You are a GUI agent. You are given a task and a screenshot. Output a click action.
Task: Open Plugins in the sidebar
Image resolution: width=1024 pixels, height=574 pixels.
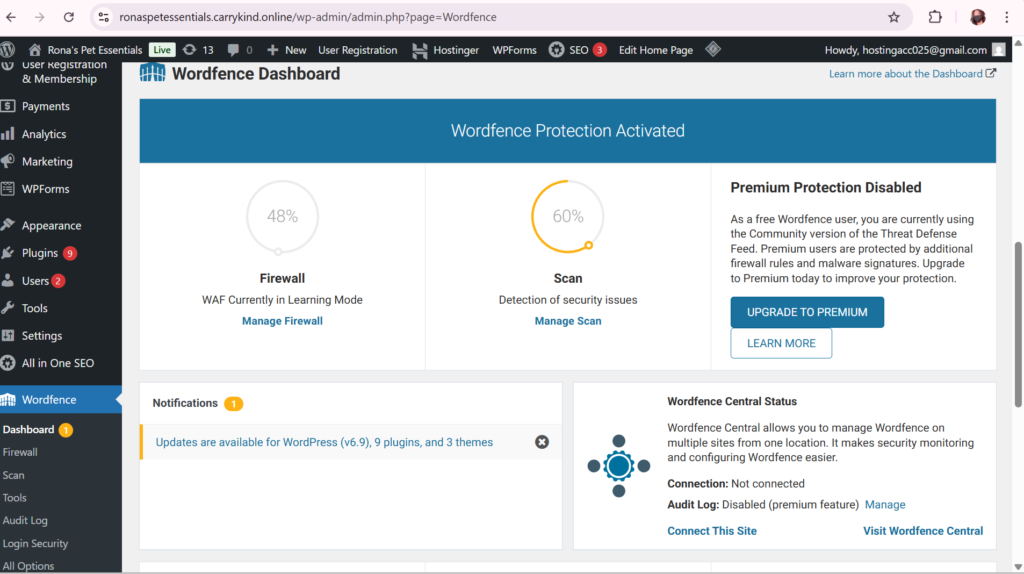(40, 253)
